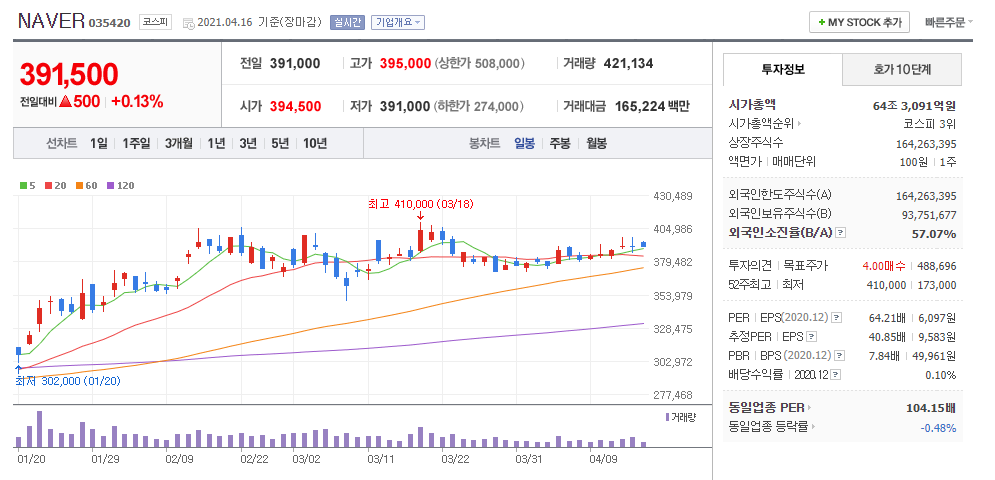Click the 57.07% foreign ownership ratio

pos(934,234)
